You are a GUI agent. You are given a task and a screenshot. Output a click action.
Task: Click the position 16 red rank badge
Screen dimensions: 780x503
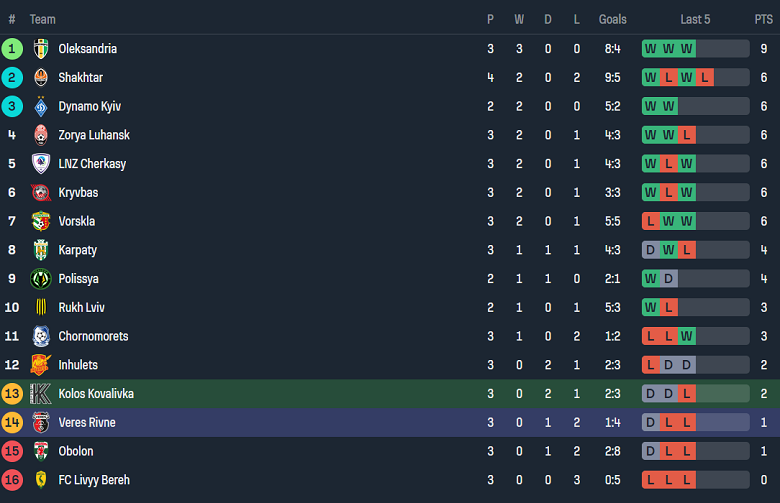tap(12, 480)
